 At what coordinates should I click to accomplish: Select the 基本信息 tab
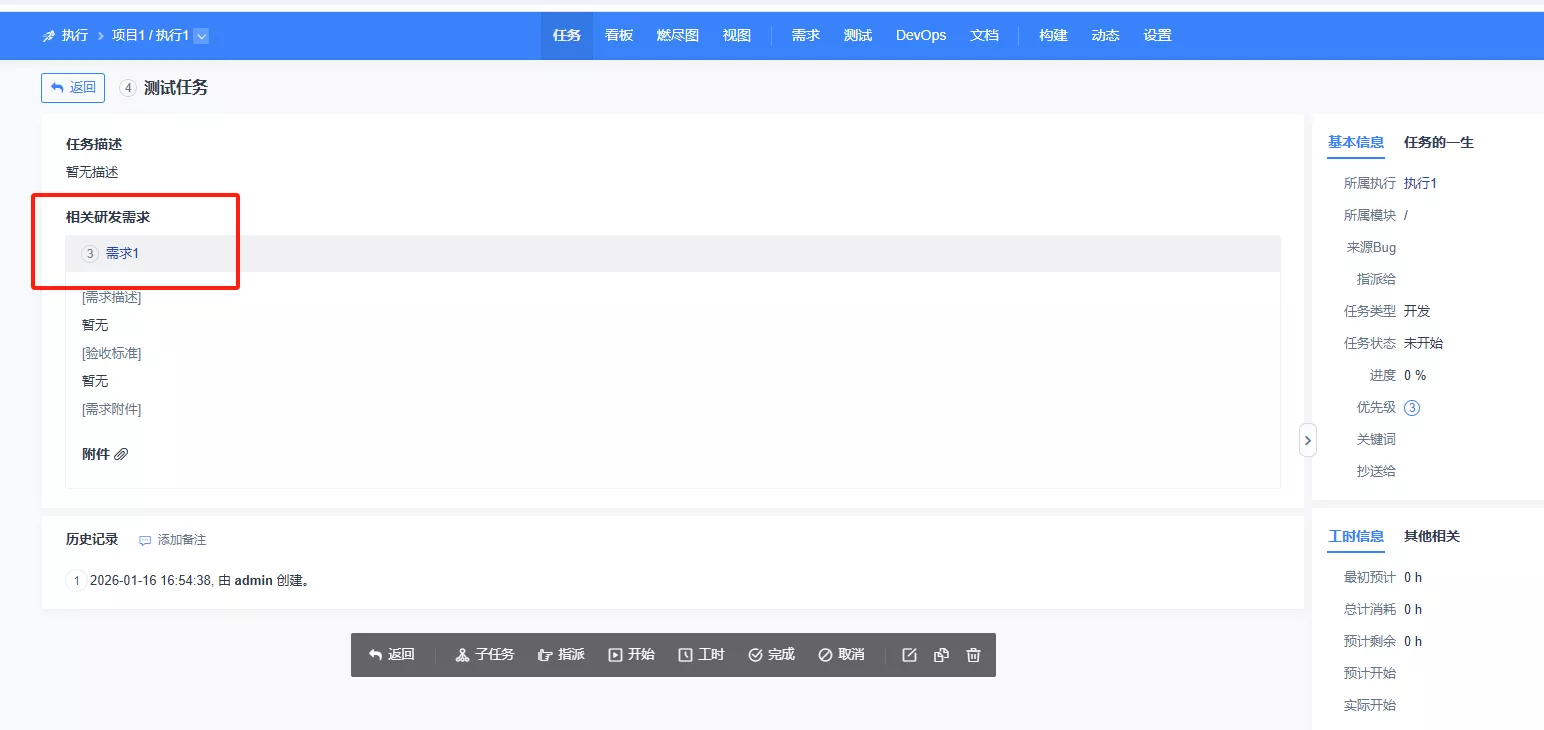[x=1356, y=142]
